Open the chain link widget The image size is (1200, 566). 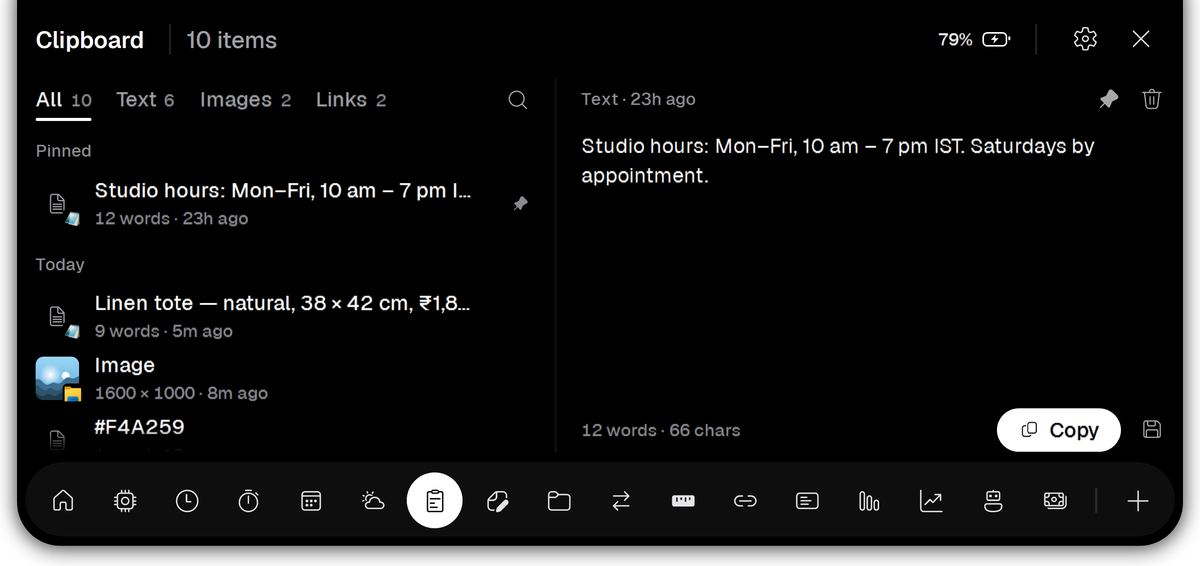[745, 501]
